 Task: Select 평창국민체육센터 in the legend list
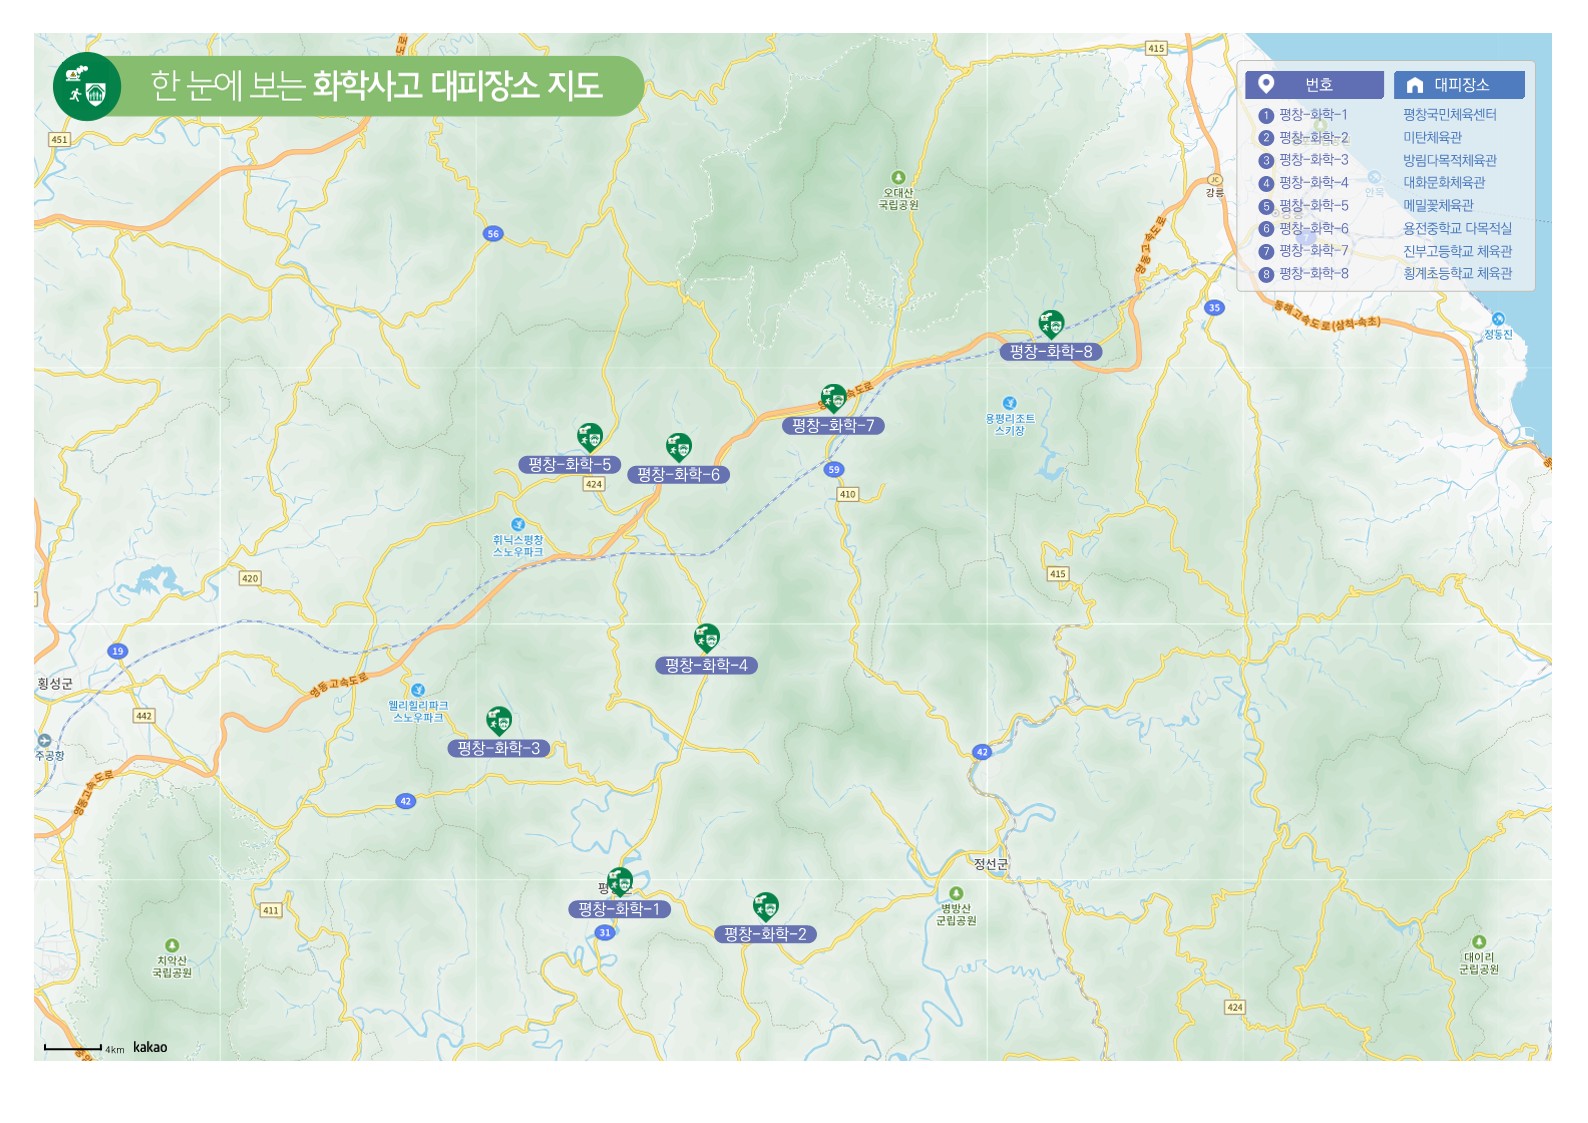tap(1449, 115)
